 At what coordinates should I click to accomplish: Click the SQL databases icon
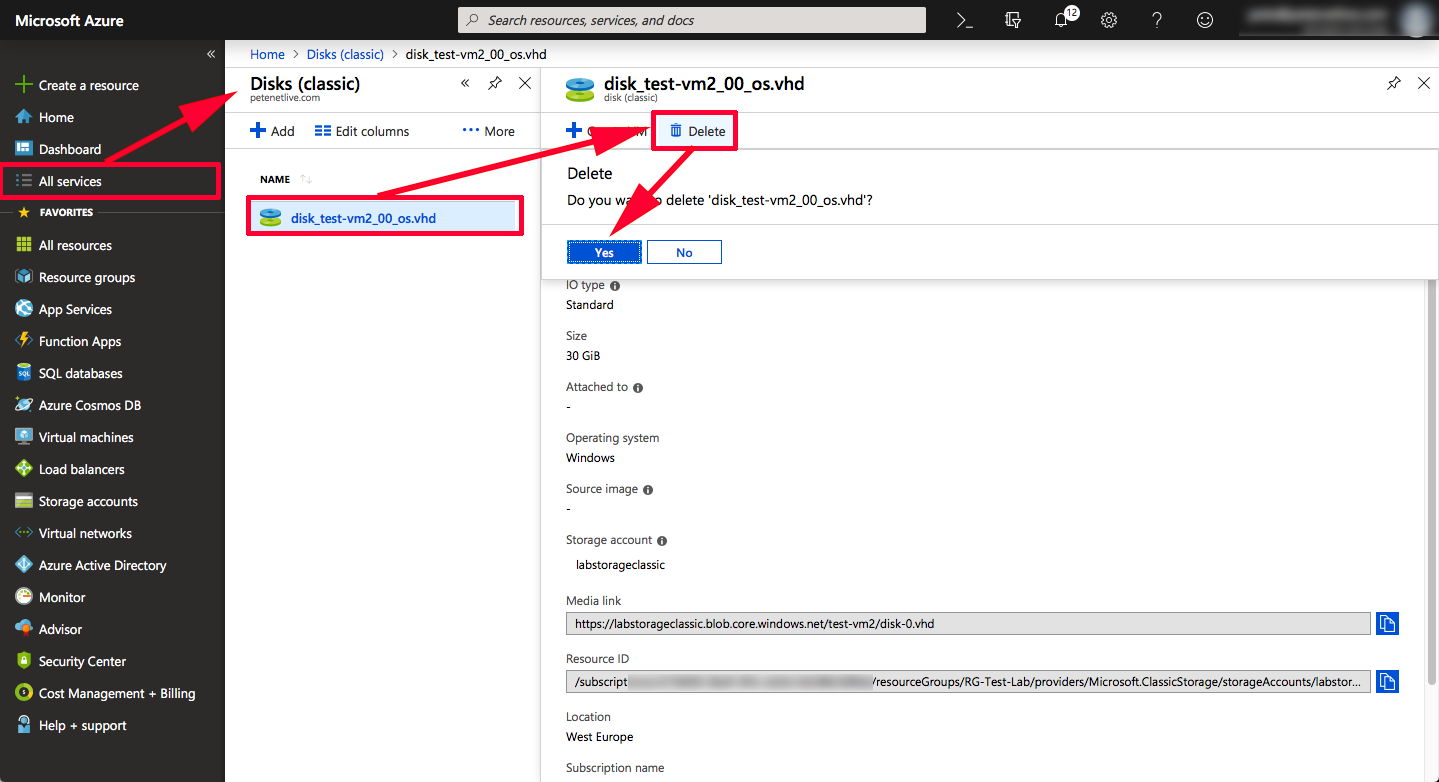[24, 373]
